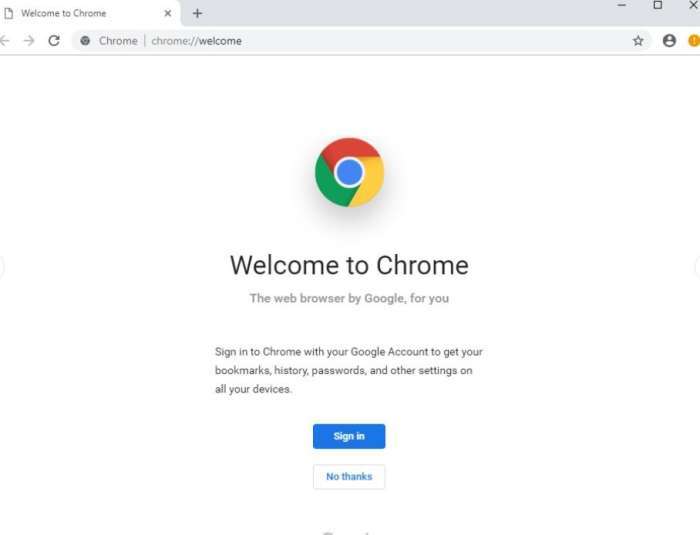The image size is (700, 535).
Task: Open a new tab with the plus button
Action: [197, 13]
